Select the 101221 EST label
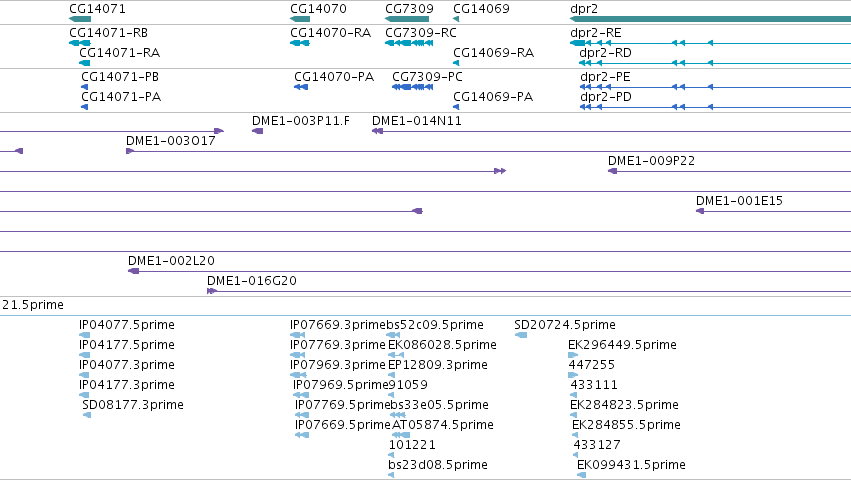Image resolution: width=851 pixels, height=480 pixels. [x=412, y=445]
